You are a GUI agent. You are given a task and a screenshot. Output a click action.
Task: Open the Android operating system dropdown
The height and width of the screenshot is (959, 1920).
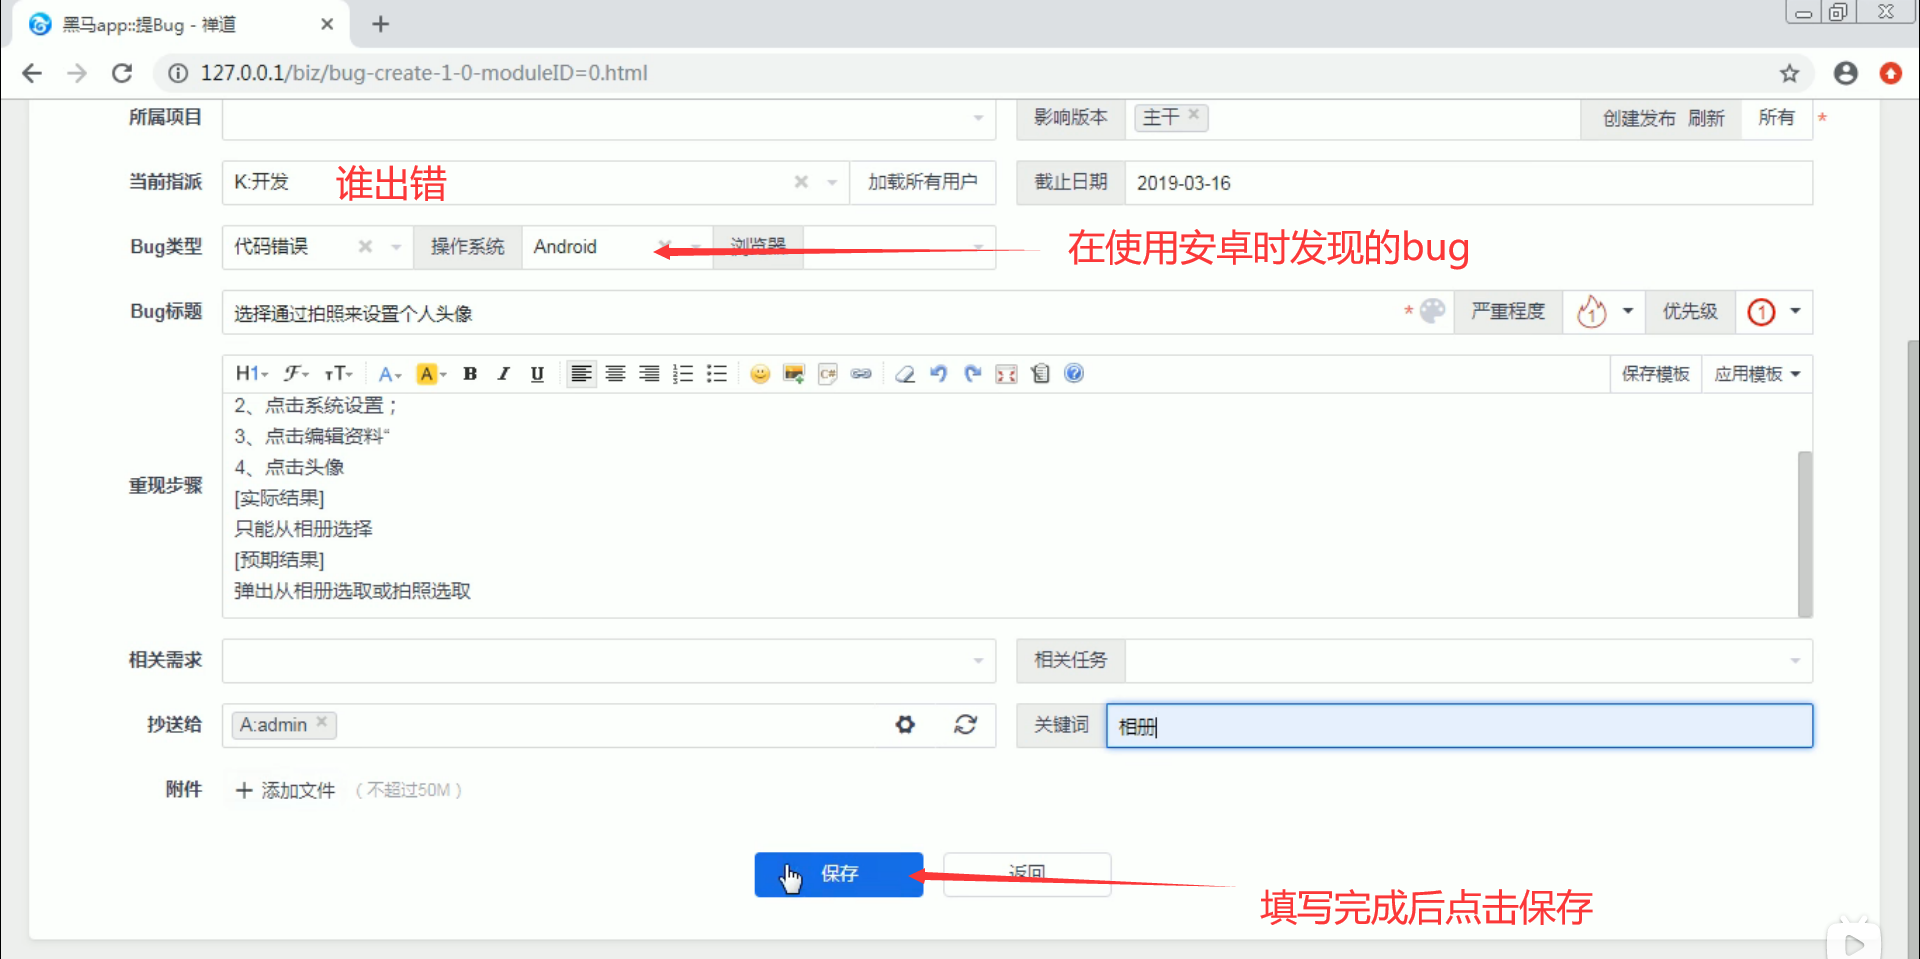(x=617, y=246)
